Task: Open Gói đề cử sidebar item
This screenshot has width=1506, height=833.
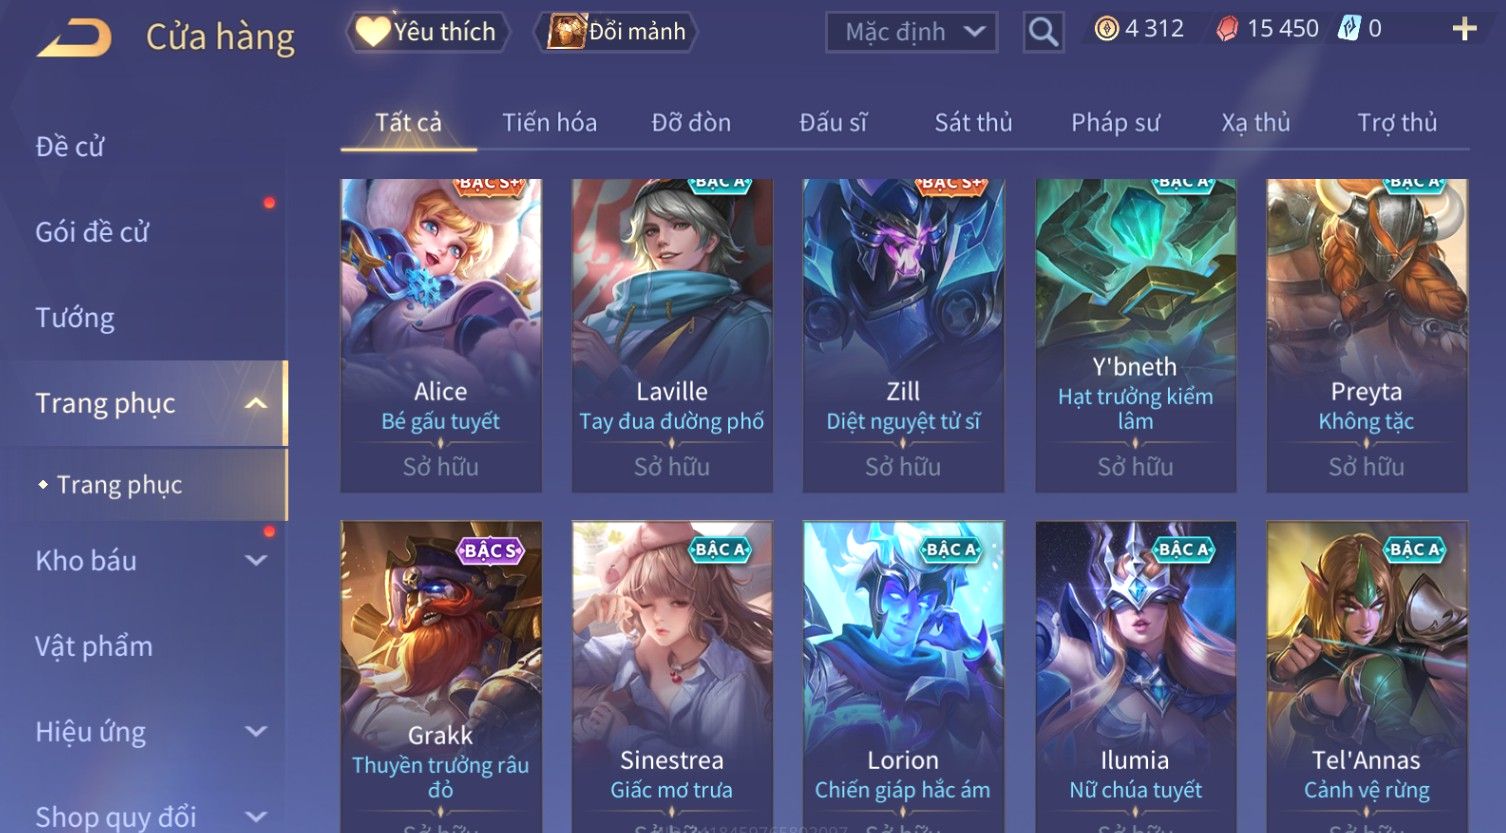Action: [92, 233]
